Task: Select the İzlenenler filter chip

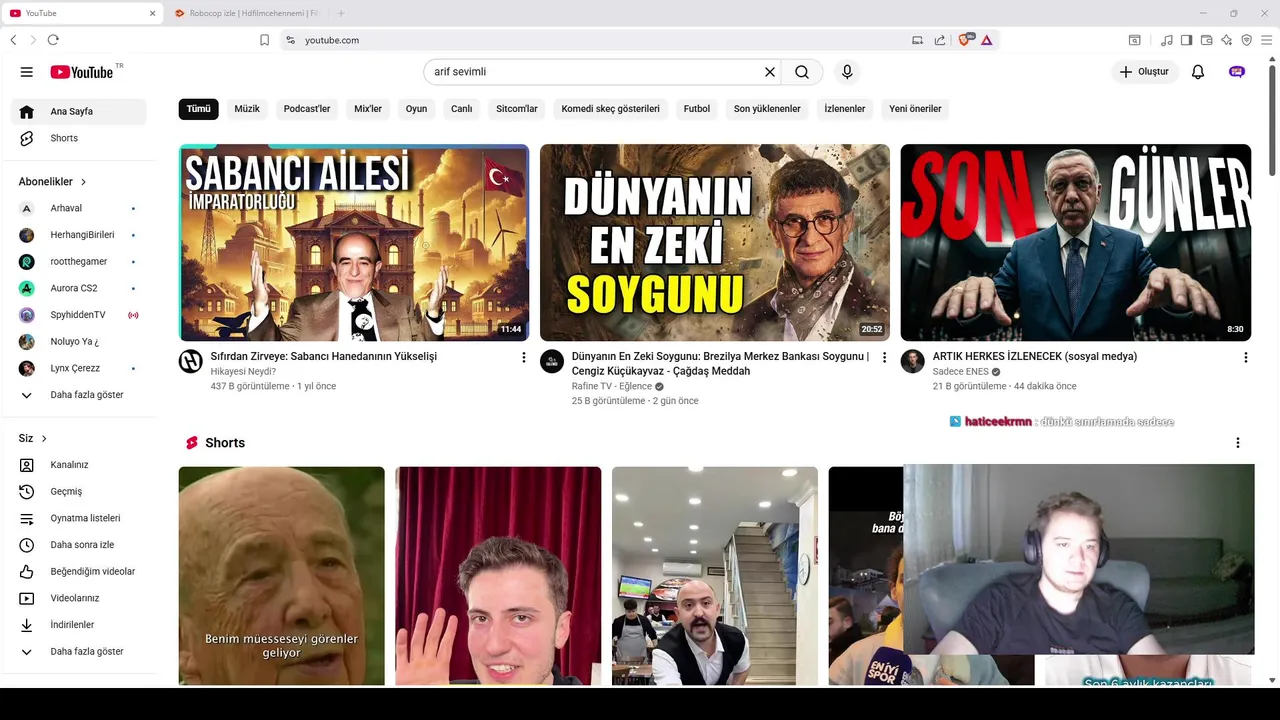Action: (845, 109)
